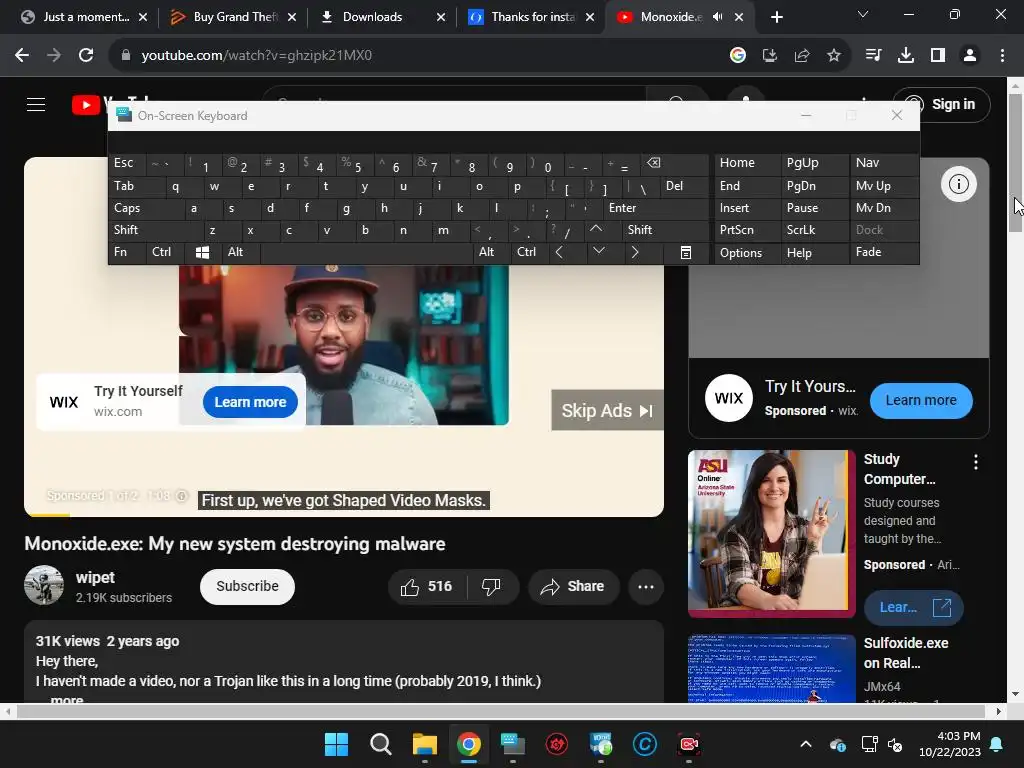
Task: Click the ad info circle icon
Action: pos(959,184)
